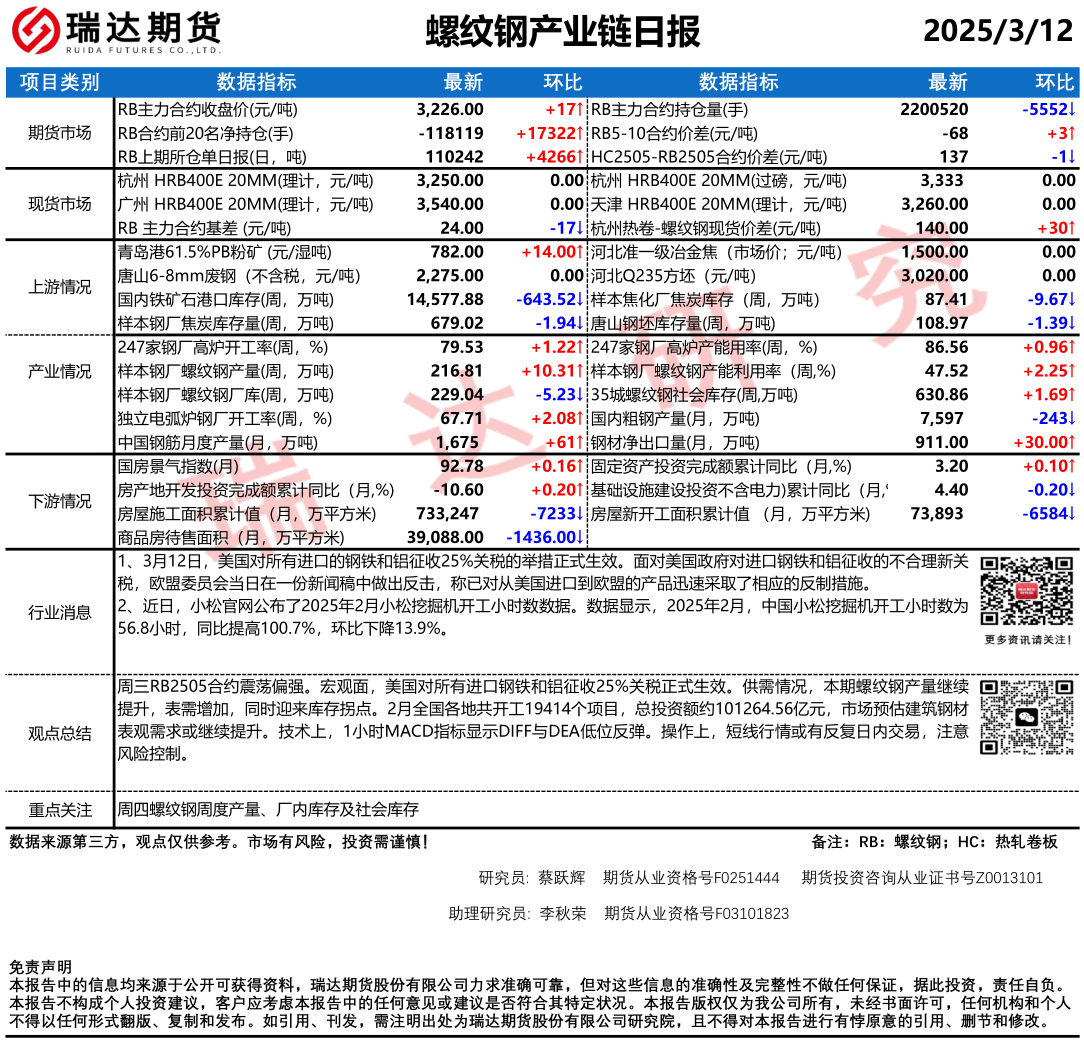This screenshot has width=1084, height=1042.
Task: Click the 天津 HRB400E price 3,260.00
Action: click(935, 205)
